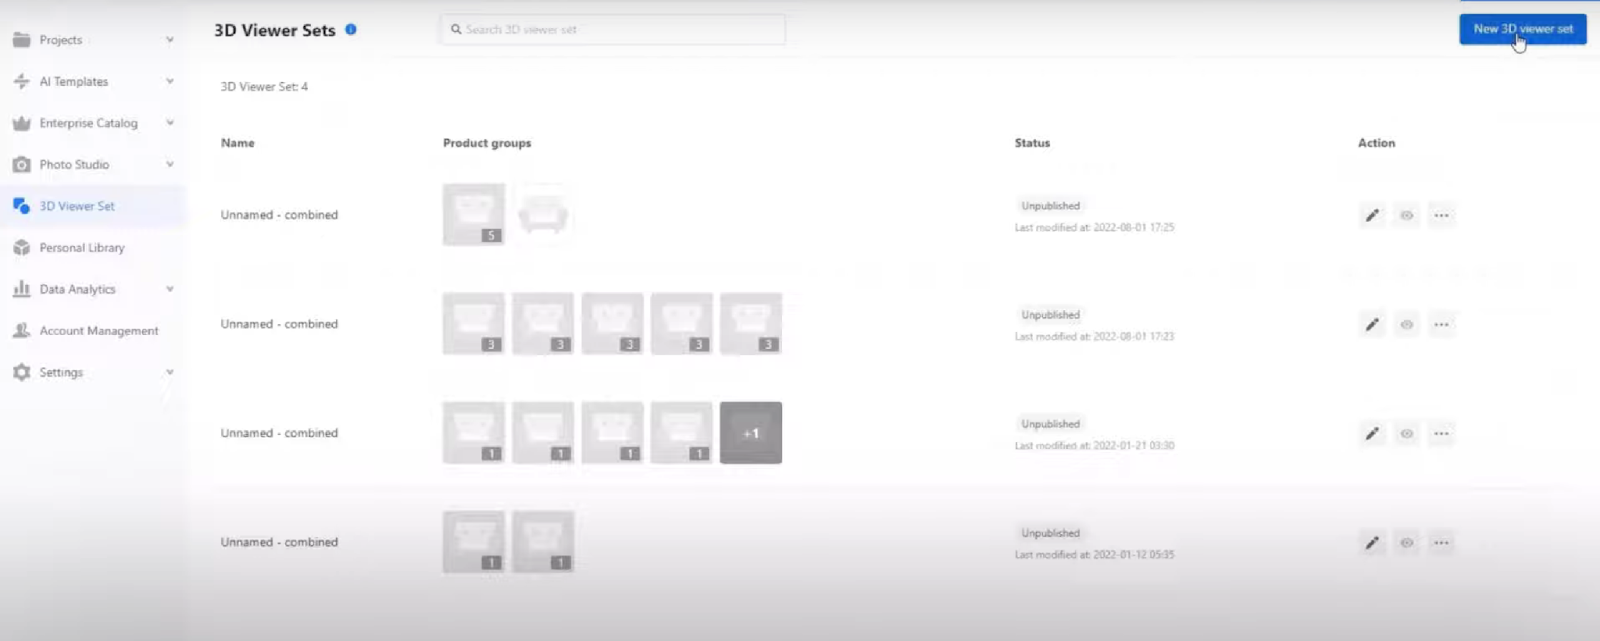Expand the AI Templates chevron

pos(170,81)
